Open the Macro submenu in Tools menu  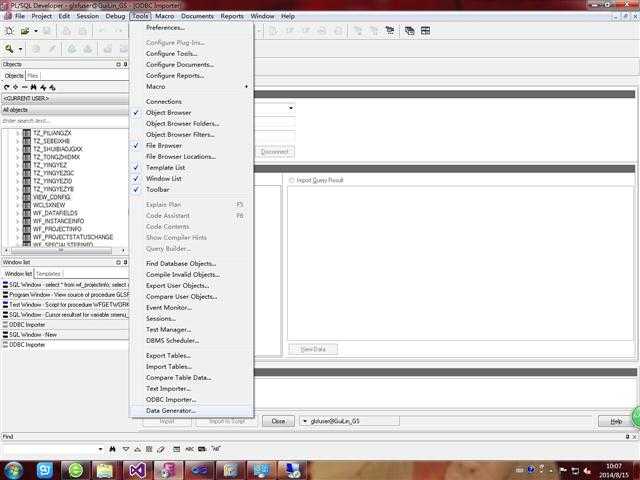pos(191,87)
